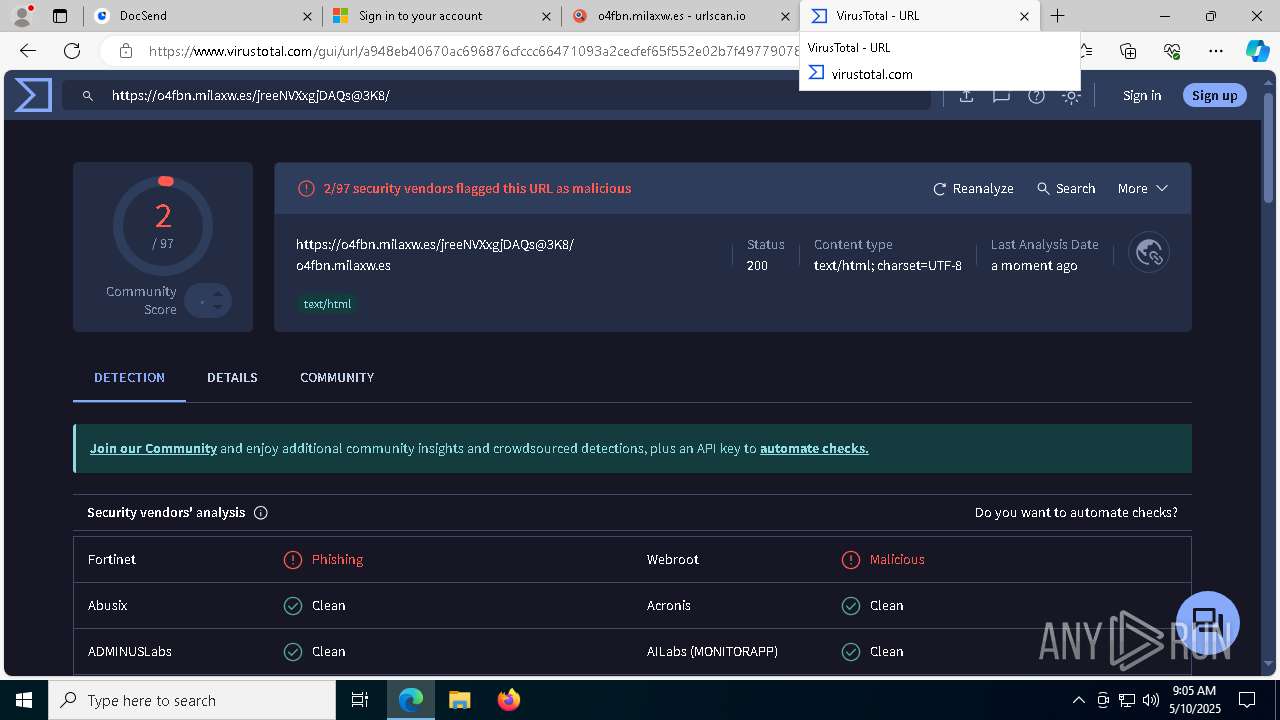Click the Webroot Malicious warning icon
Image resolution: width=1280 pixels, height=720 pixels.
coord(851,560)
